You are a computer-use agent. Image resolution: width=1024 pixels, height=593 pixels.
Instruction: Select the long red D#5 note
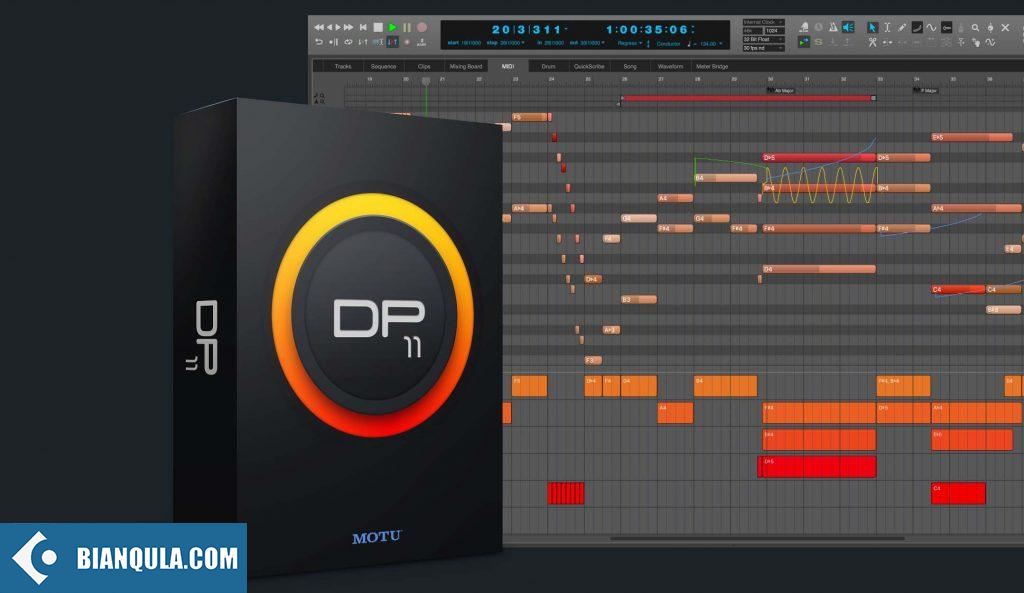point(819,157)
